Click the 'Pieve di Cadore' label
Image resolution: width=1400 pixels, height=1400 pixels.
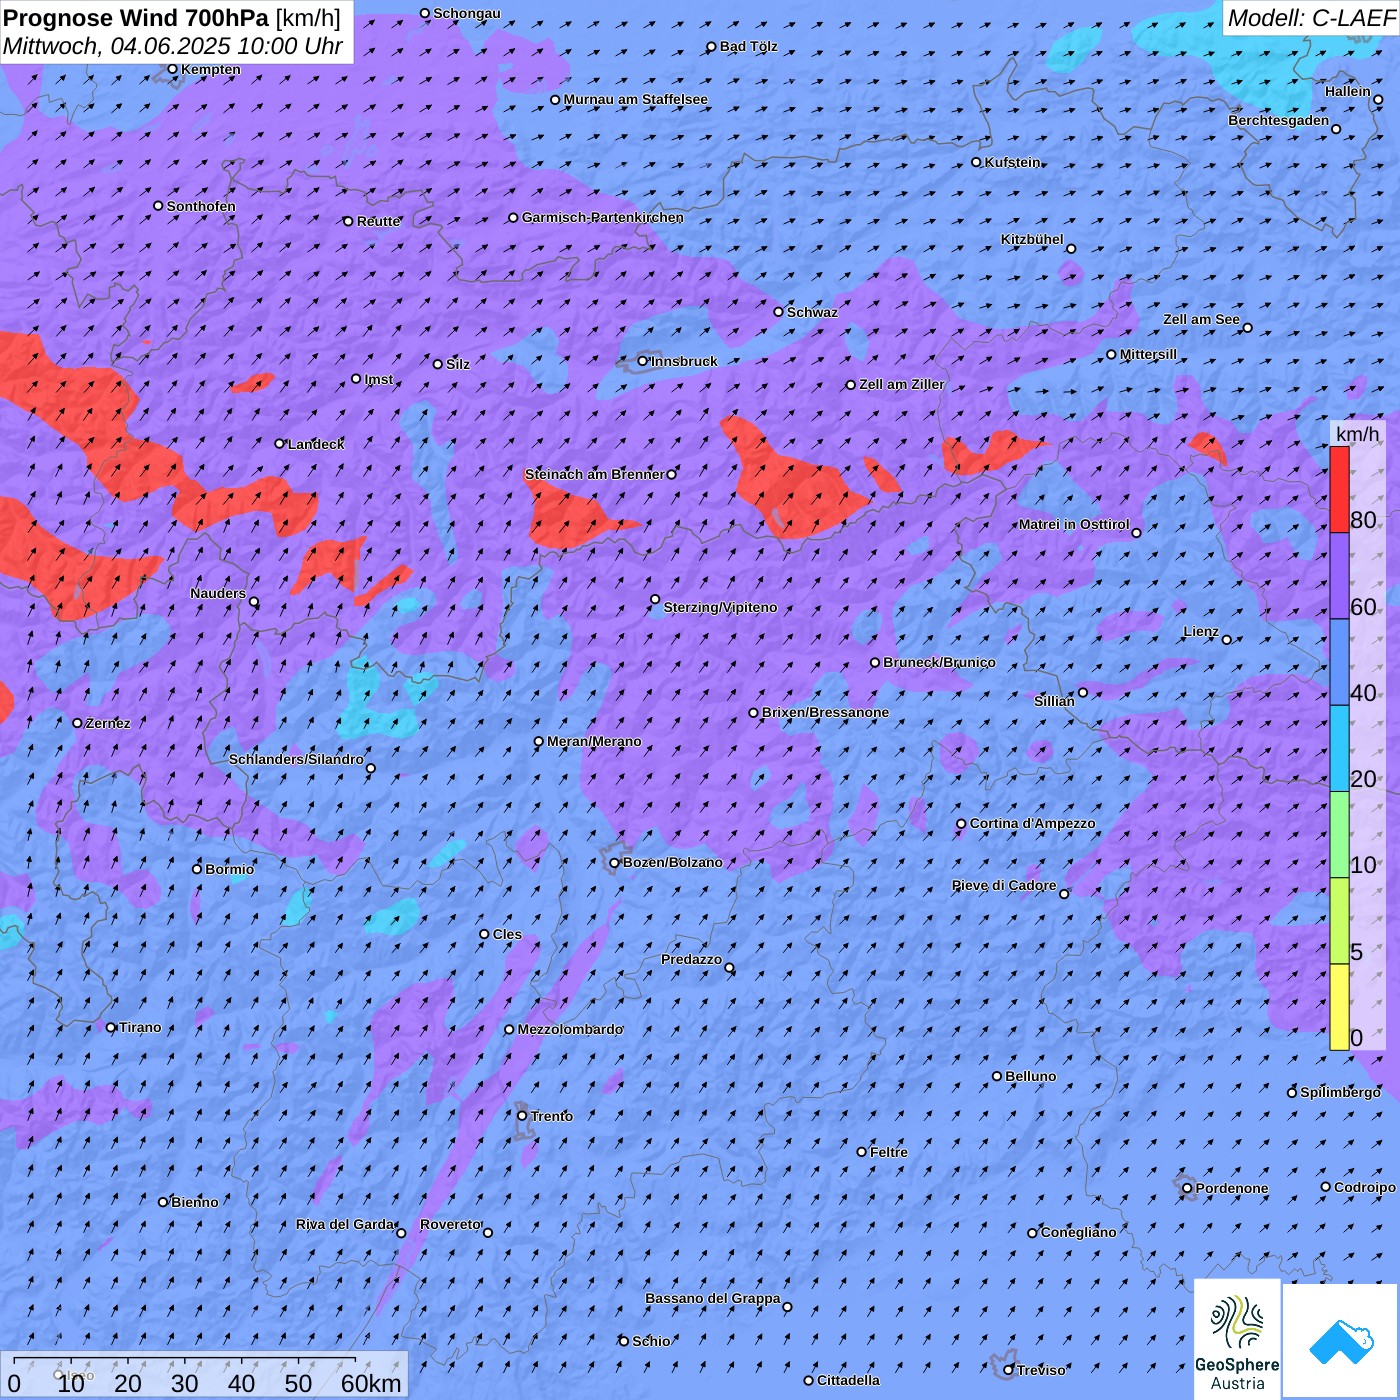[1004, 885]
